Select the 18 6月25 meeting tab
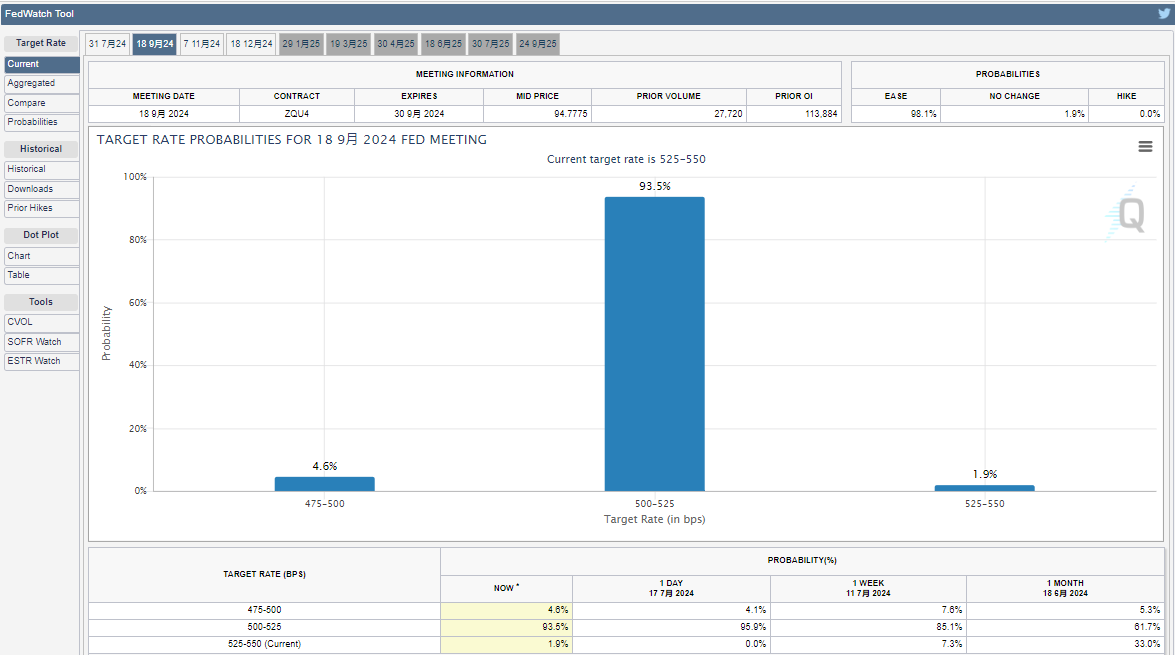This screenshot has height=655, width=1175. click(444, 43)
